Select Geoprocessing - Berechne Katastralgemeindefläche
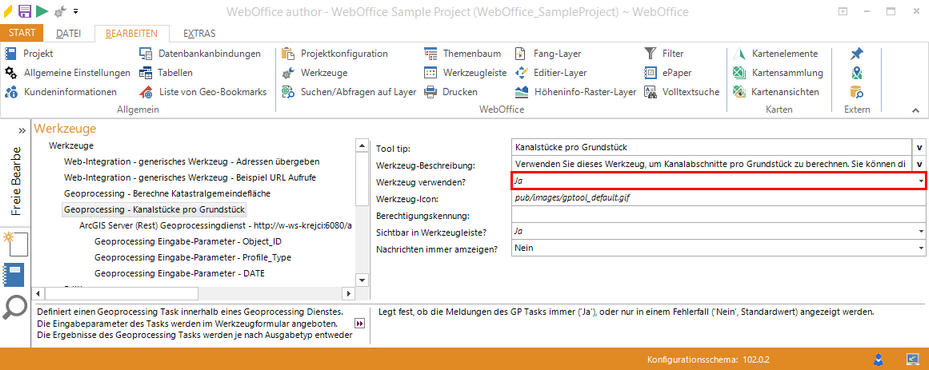The height and width of the screenshot is (370, 929). (x=167, y=193)
